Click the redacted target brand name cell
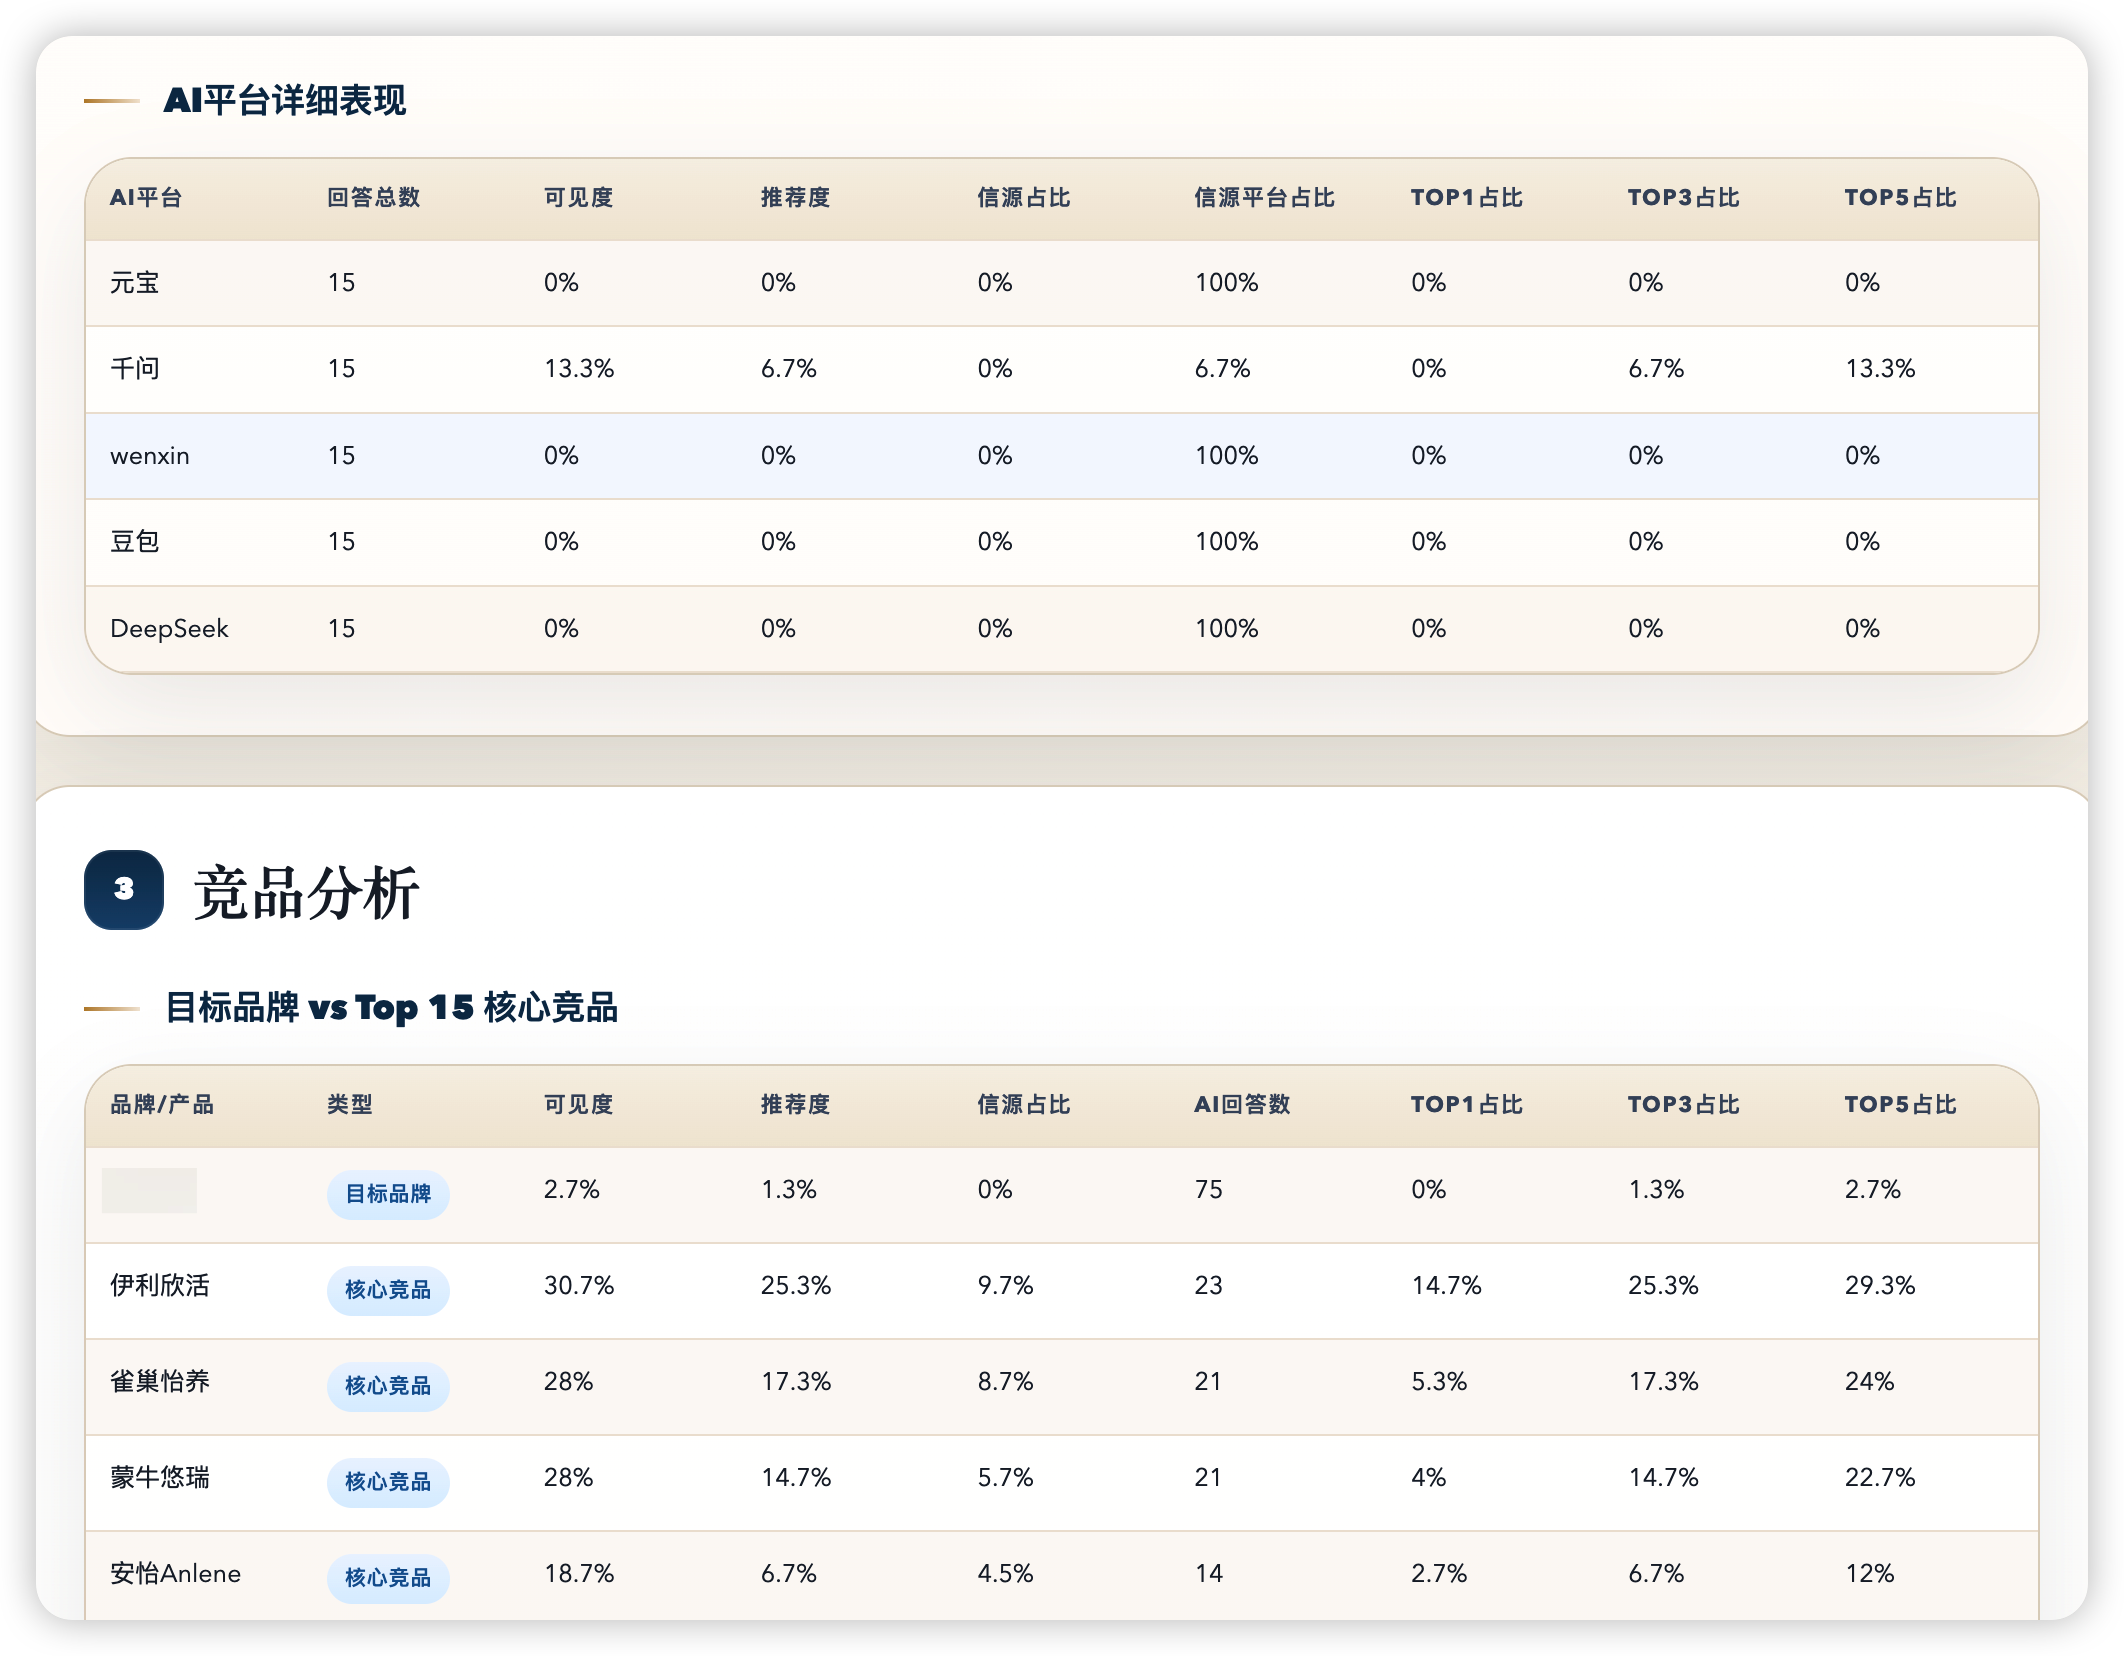The width and height of the screenshot is (2124, 1656). pyautogui.click(x=149, y=1190)
